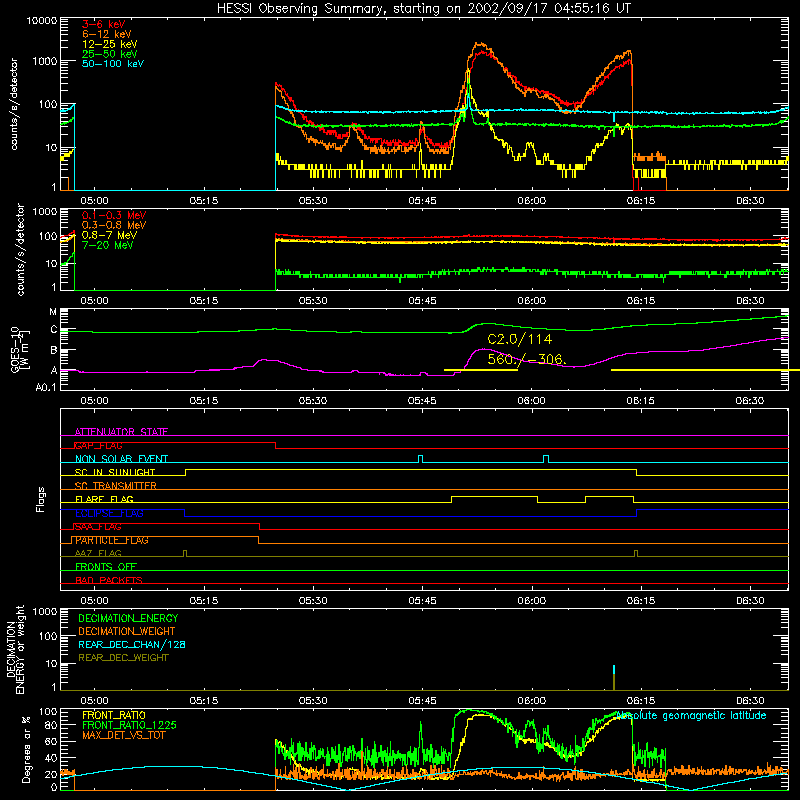This screenshot has height=800, width=800.
Task: Click the decimation spike near 06:11
Action: [614, 678]
